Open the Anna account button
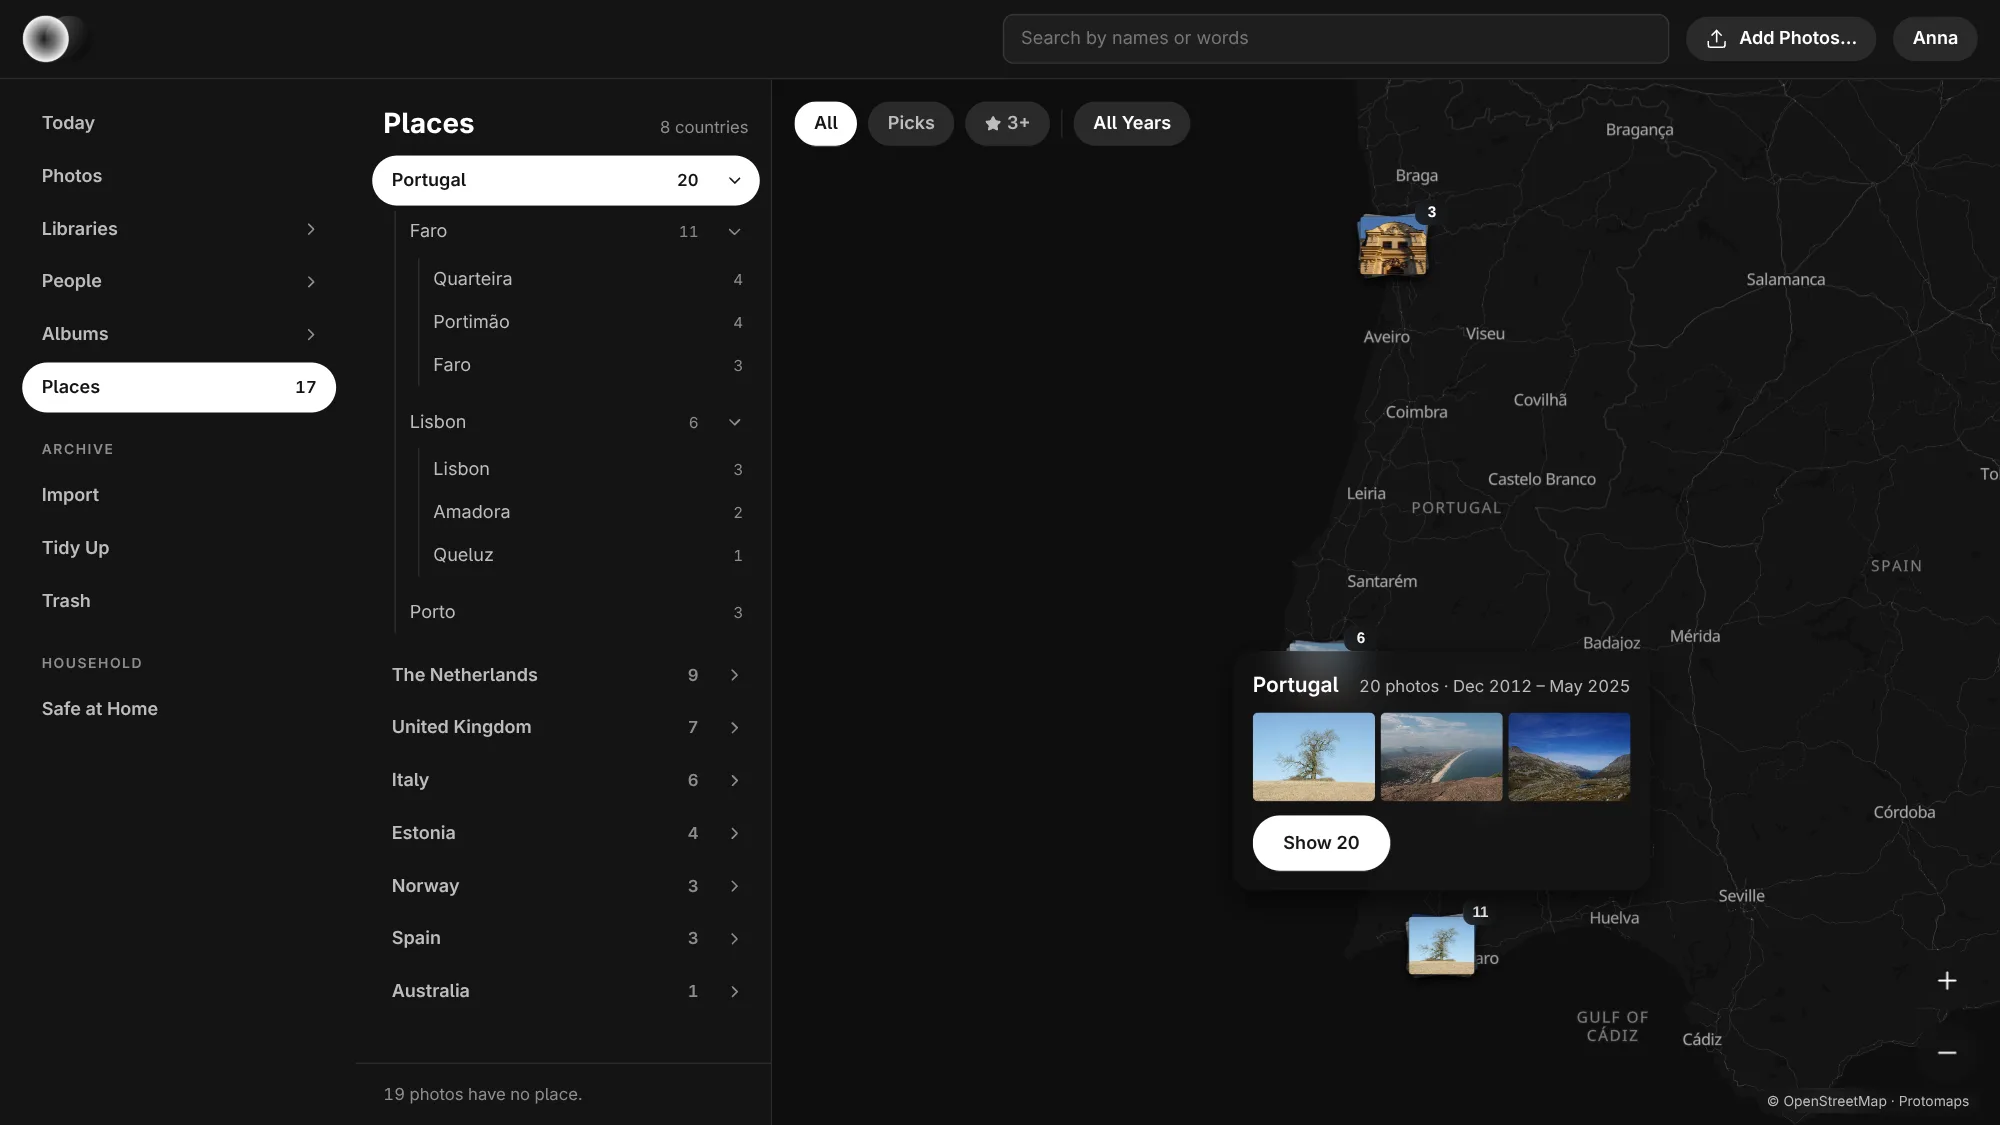2000x1125 pixels. tap(1935, 39)
